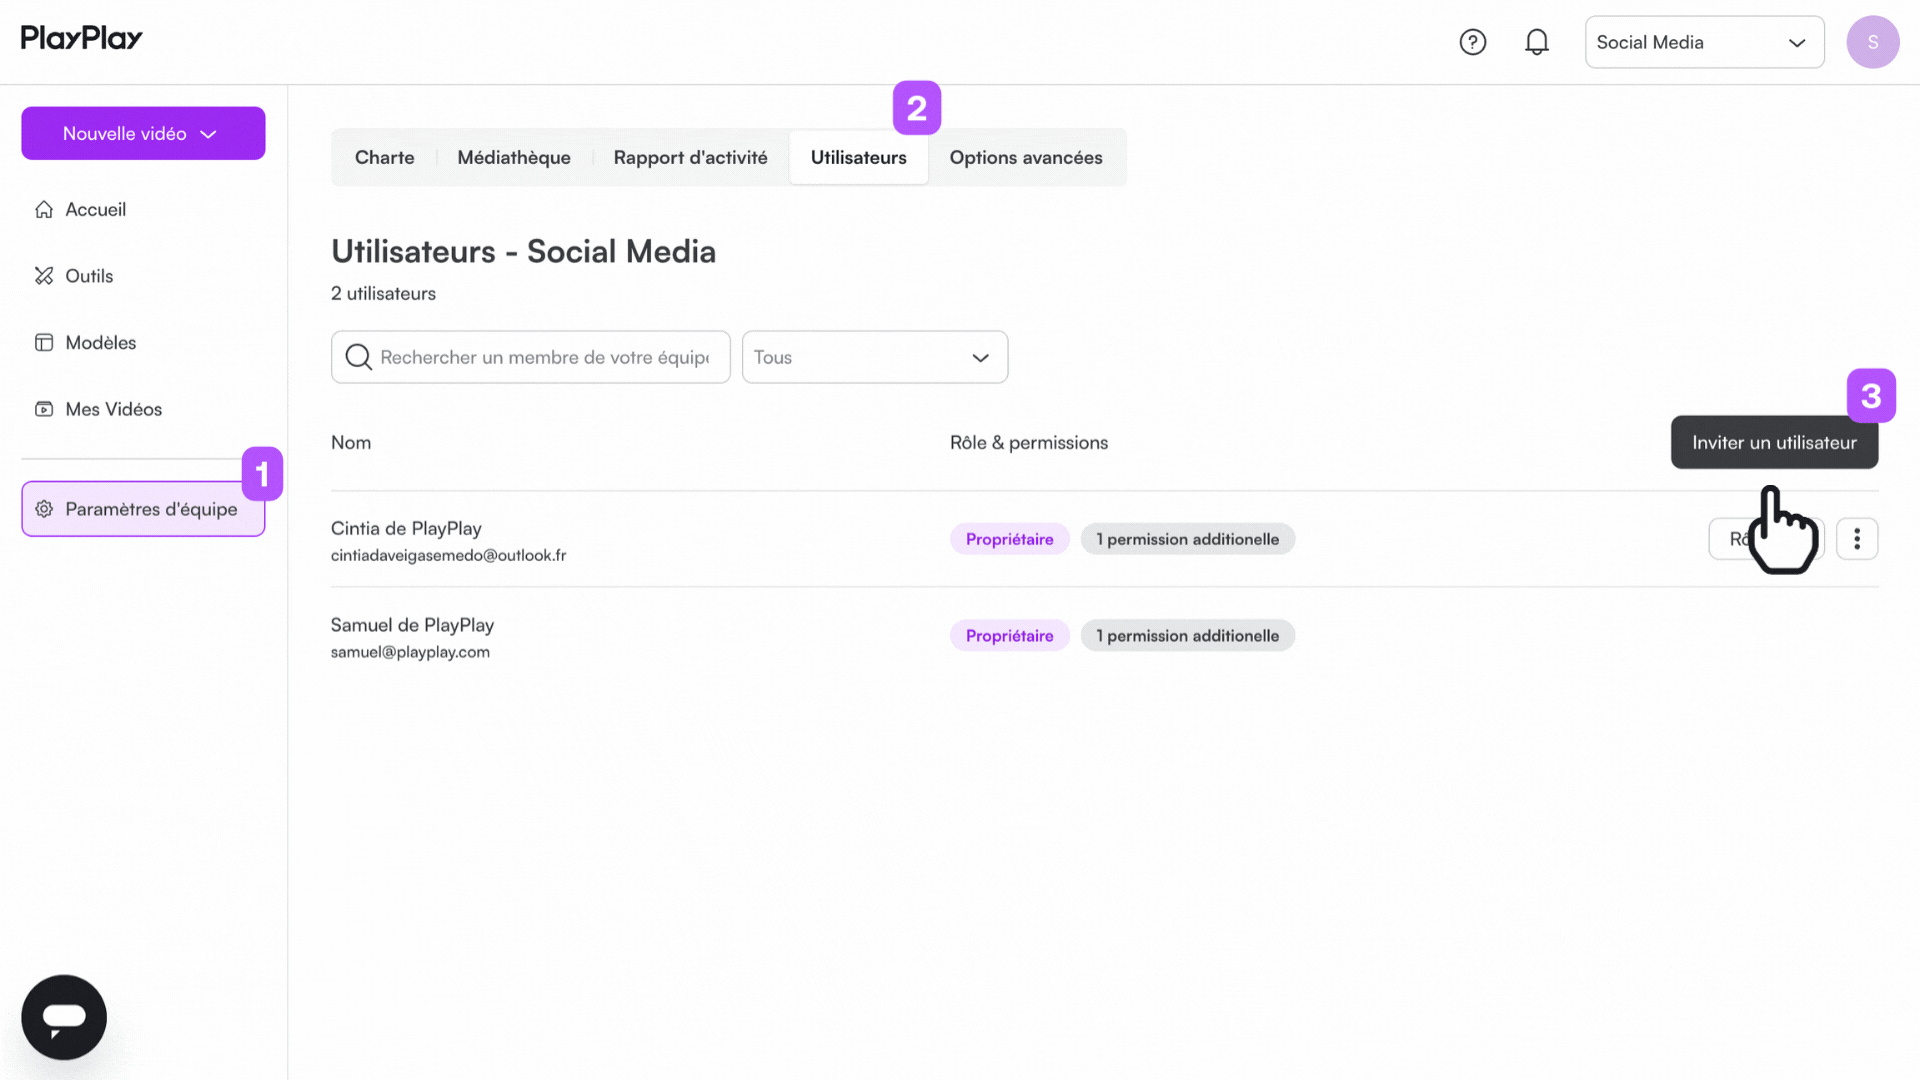Viewport: 1920px width, 1080px height.
Task: Click the Modèles template icon
Action: 44,342
